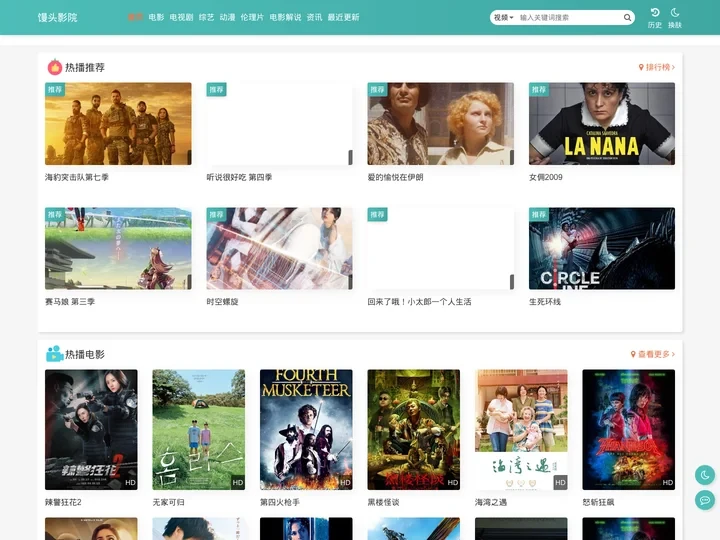Viewport: 720px width, 540px height.
Task: Open the 最近更新 menu item
Action: 343,17
